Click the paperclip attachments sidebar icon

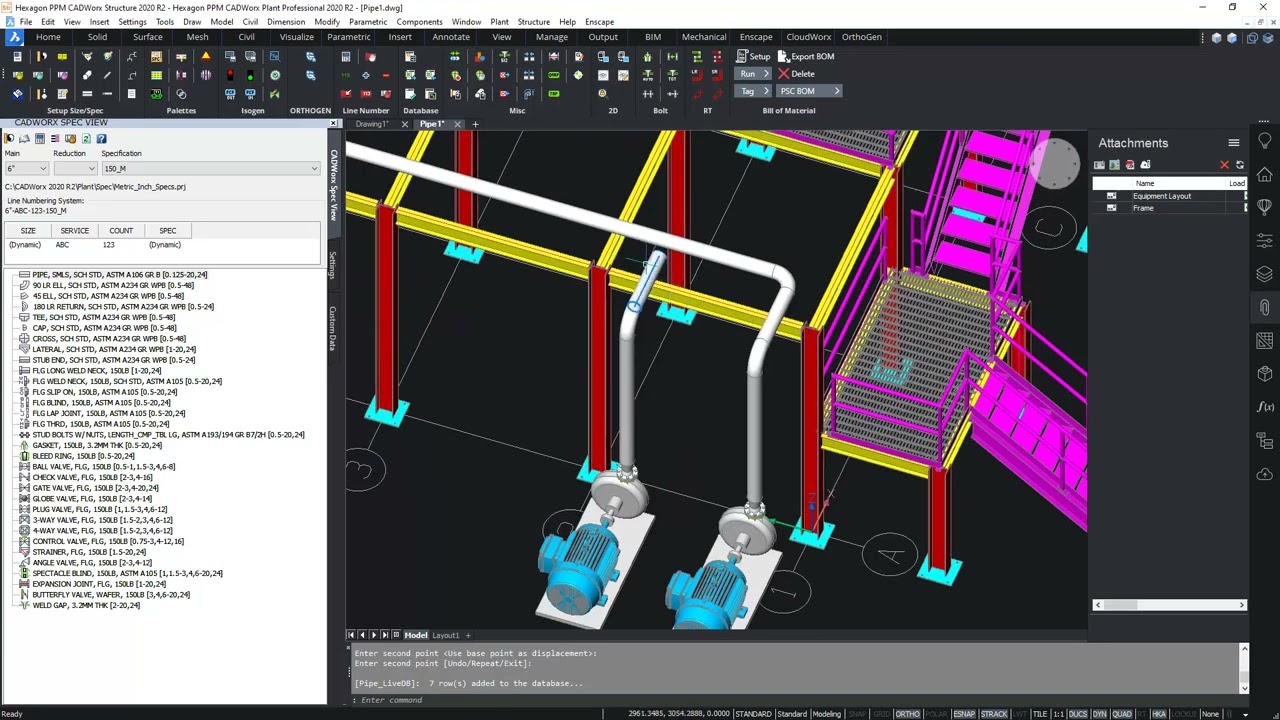click(x=1265, y=308)
